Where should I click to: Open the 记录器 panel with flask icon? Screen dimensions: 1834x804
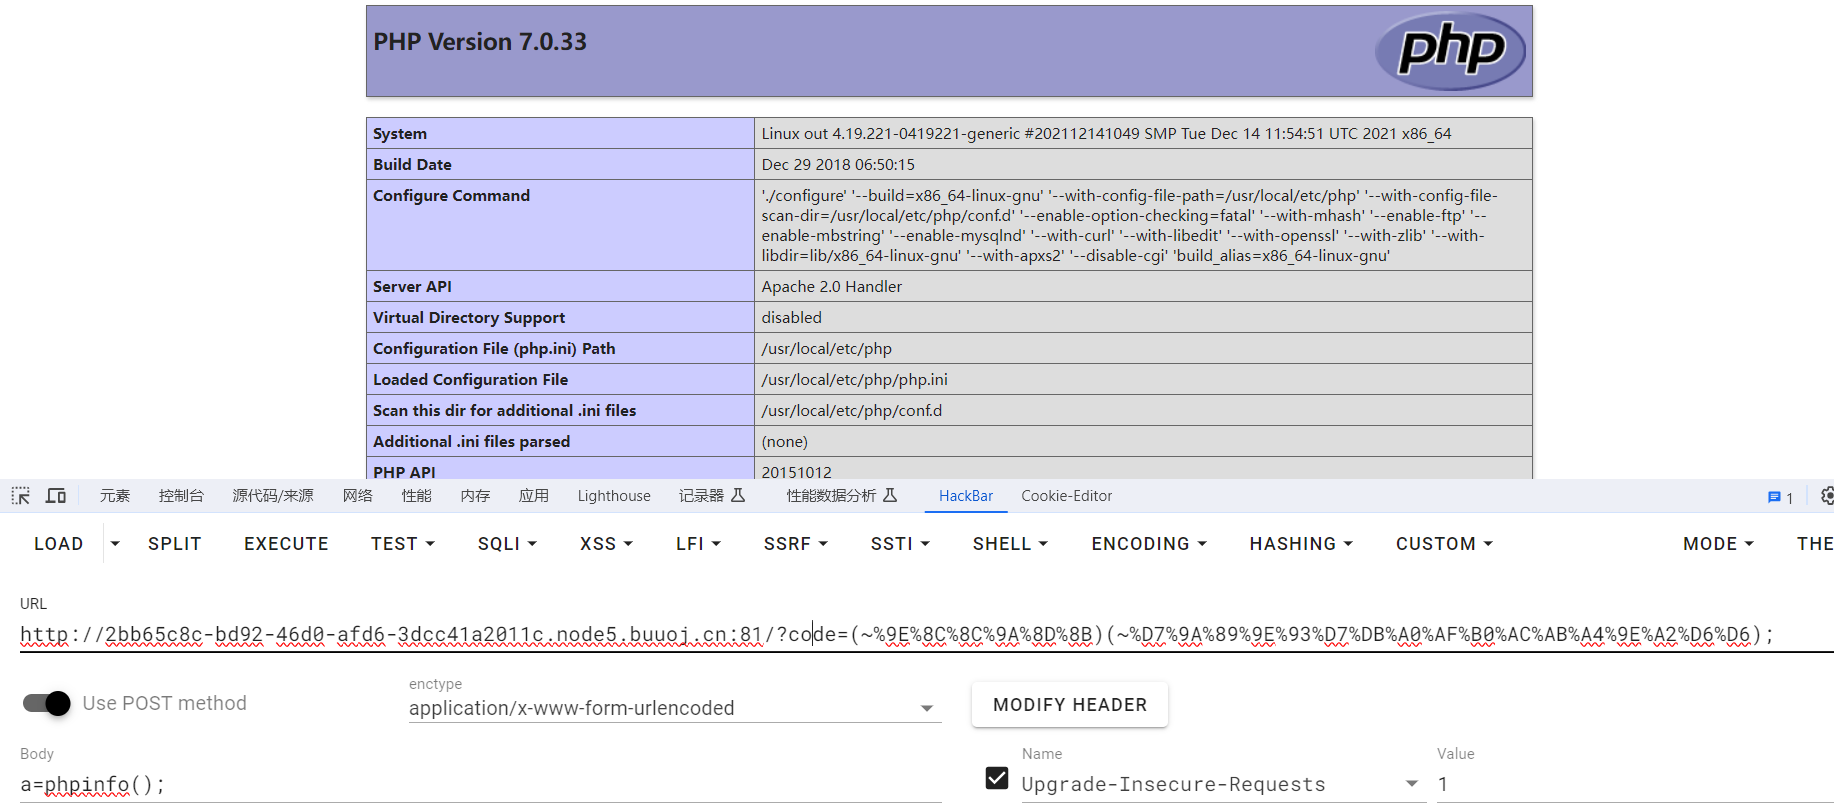[711, 496]
